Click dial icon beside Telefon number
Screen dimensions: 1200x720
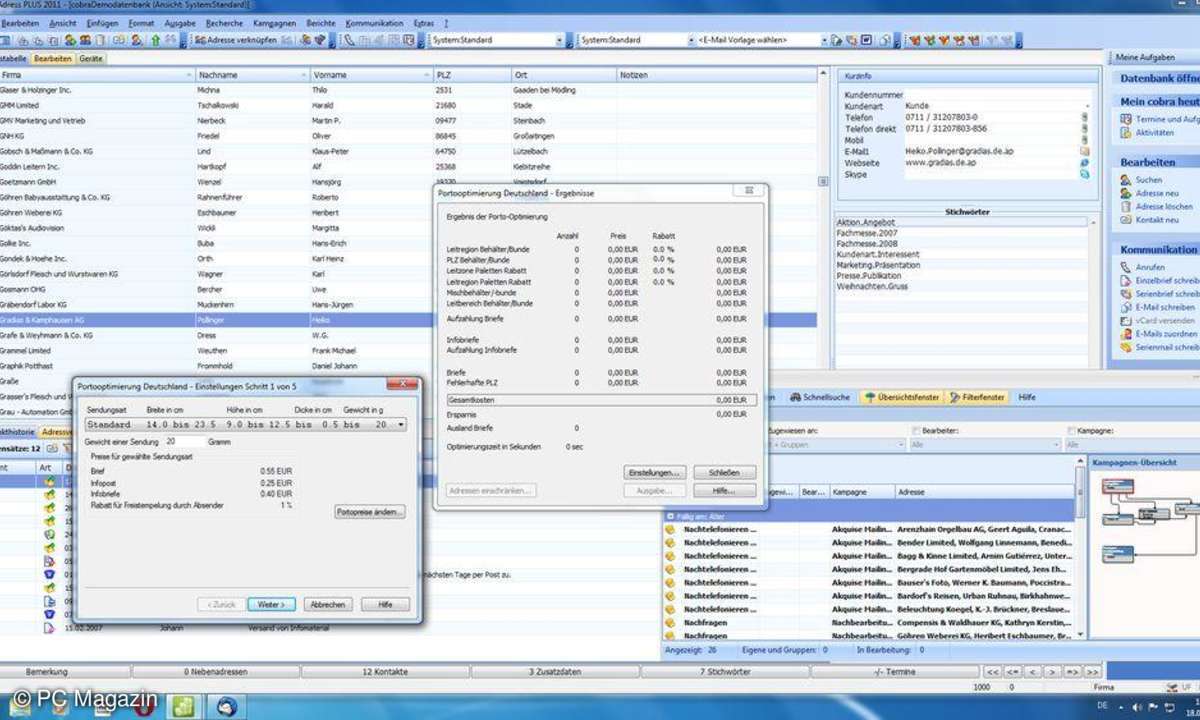(x=1084, y=117)
